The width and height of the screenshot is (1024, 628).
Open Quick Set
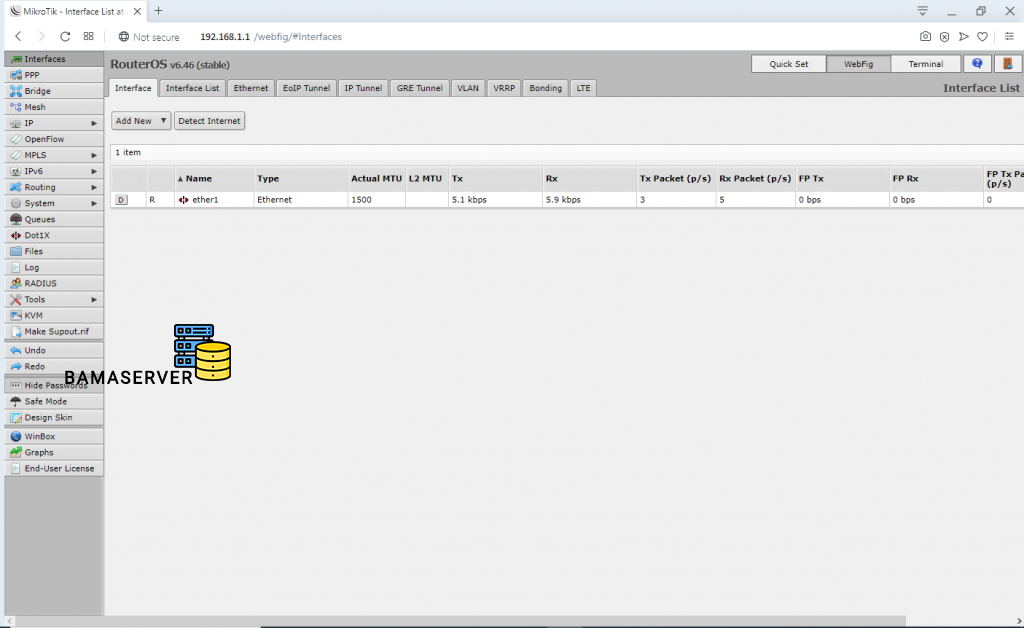[789, 64]
